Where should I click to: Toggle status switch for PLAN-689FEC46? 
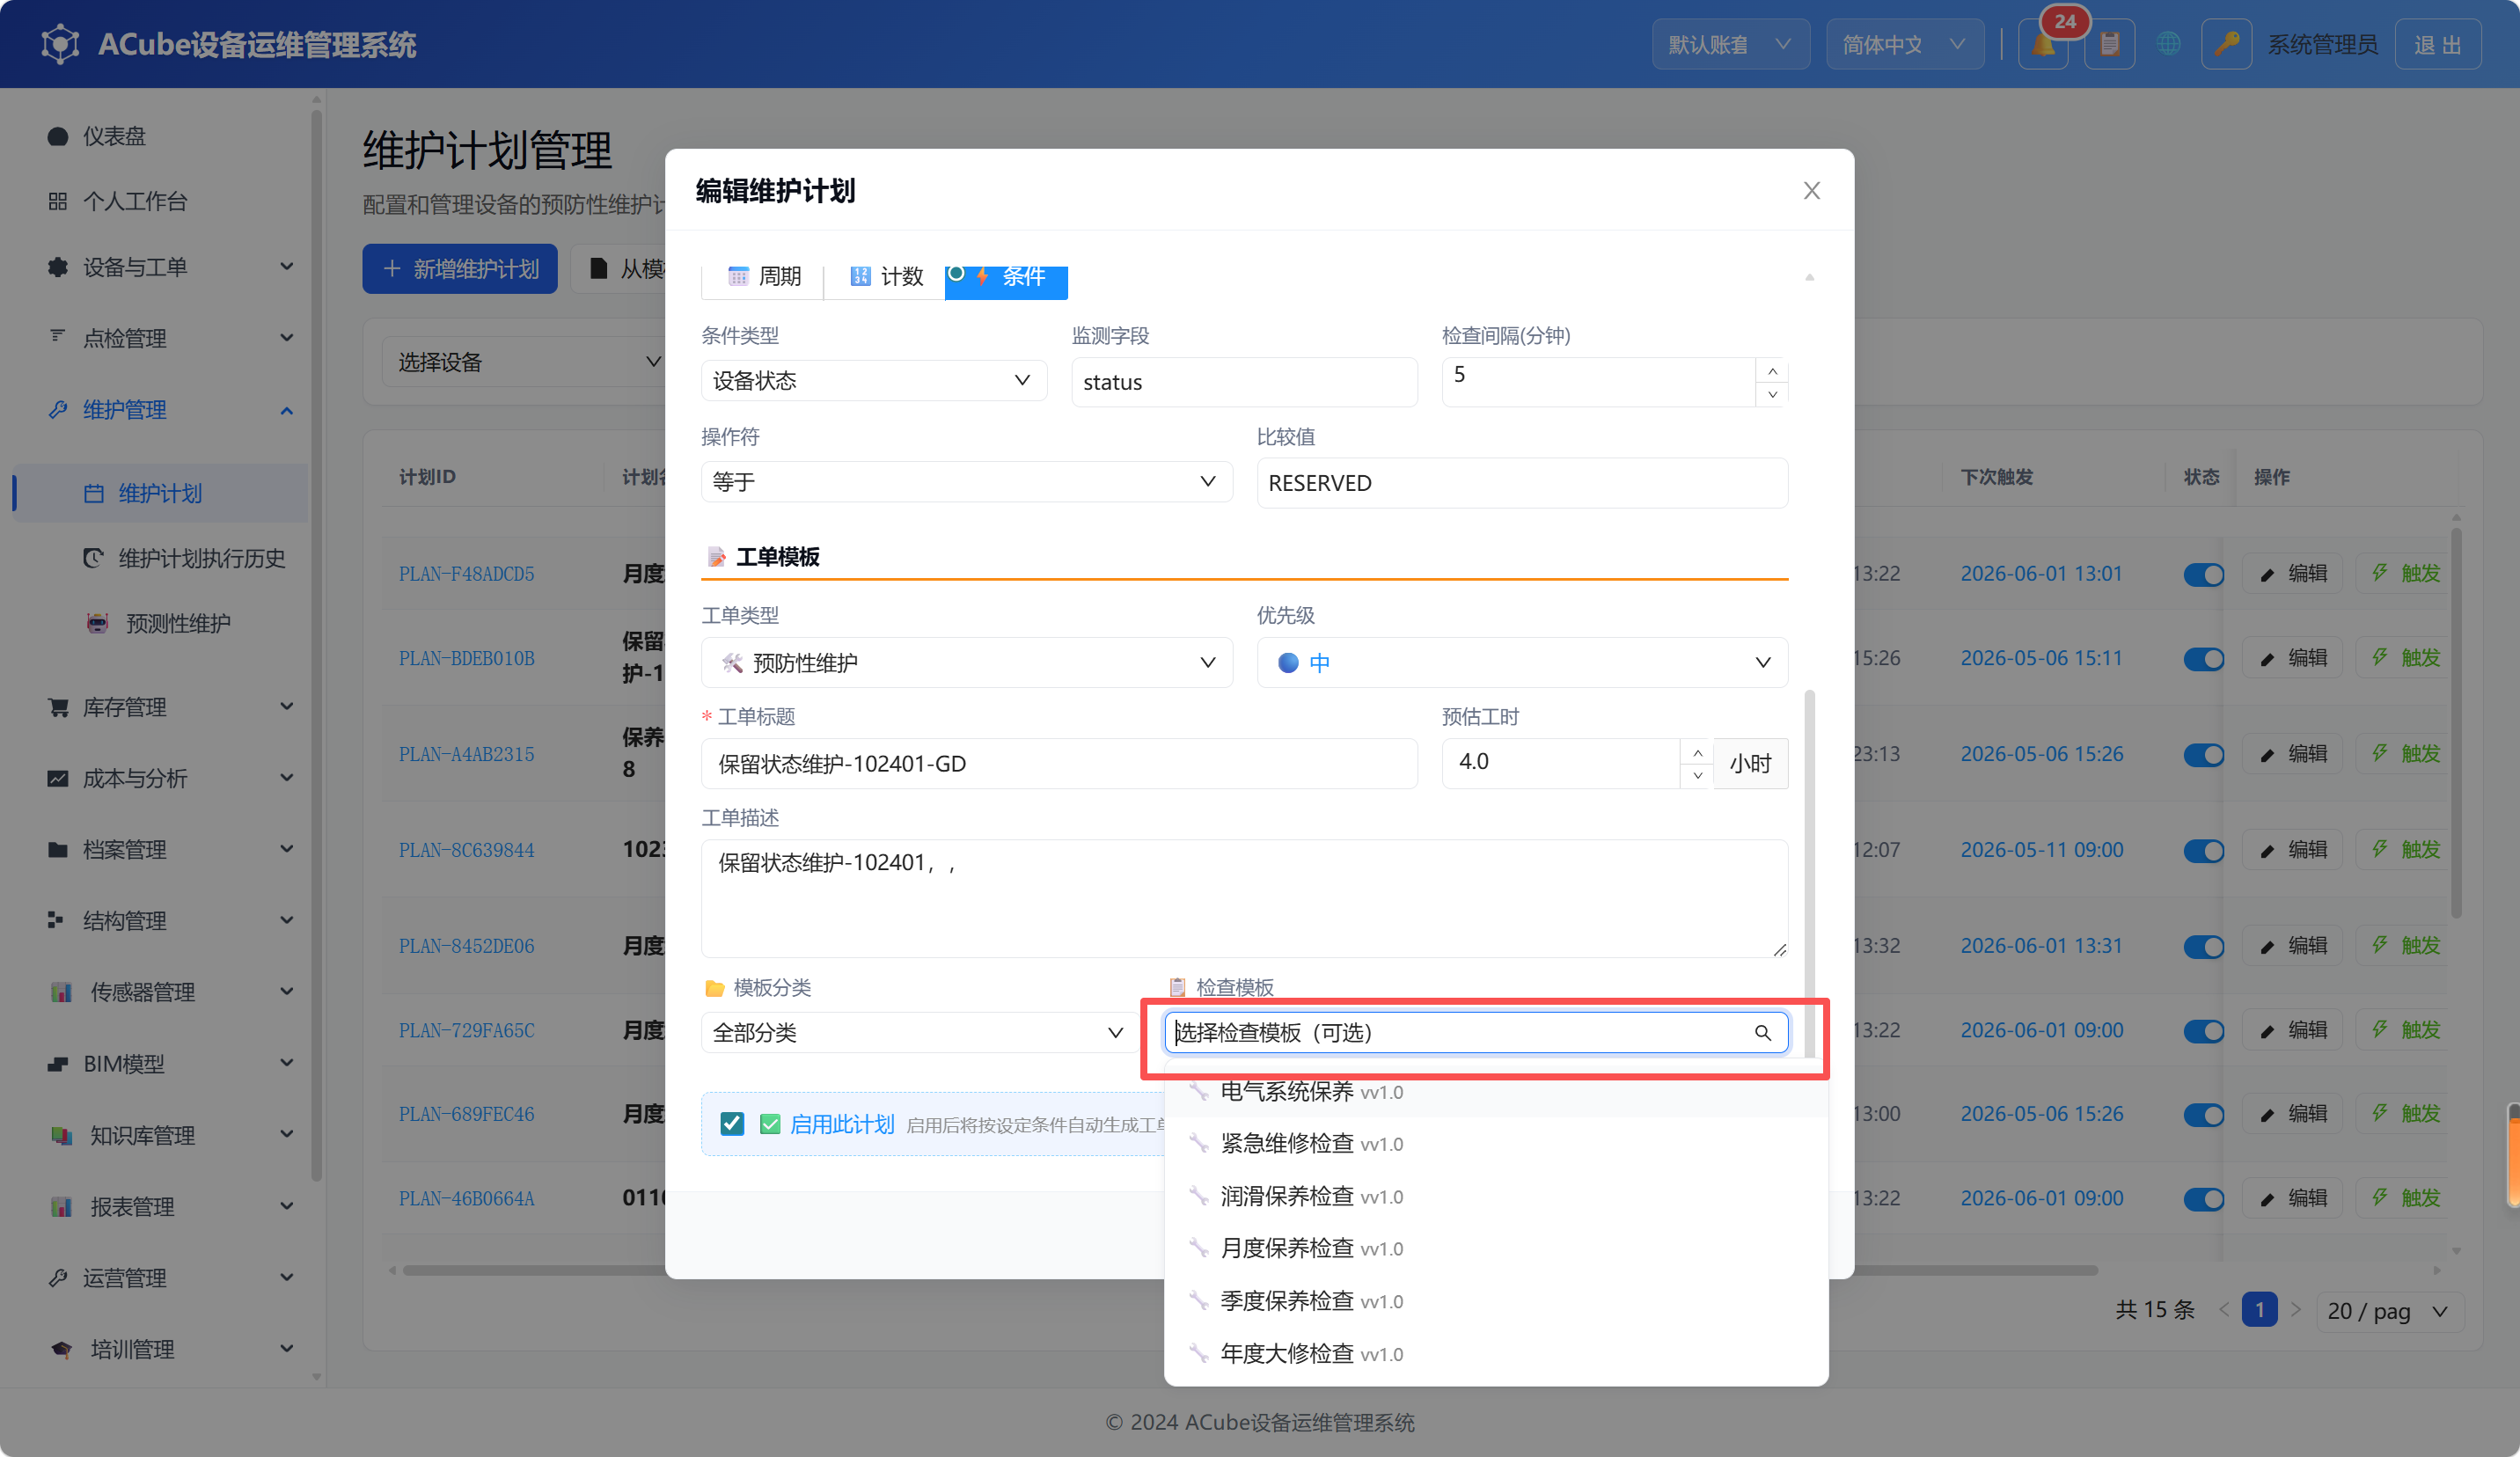2203,1115
